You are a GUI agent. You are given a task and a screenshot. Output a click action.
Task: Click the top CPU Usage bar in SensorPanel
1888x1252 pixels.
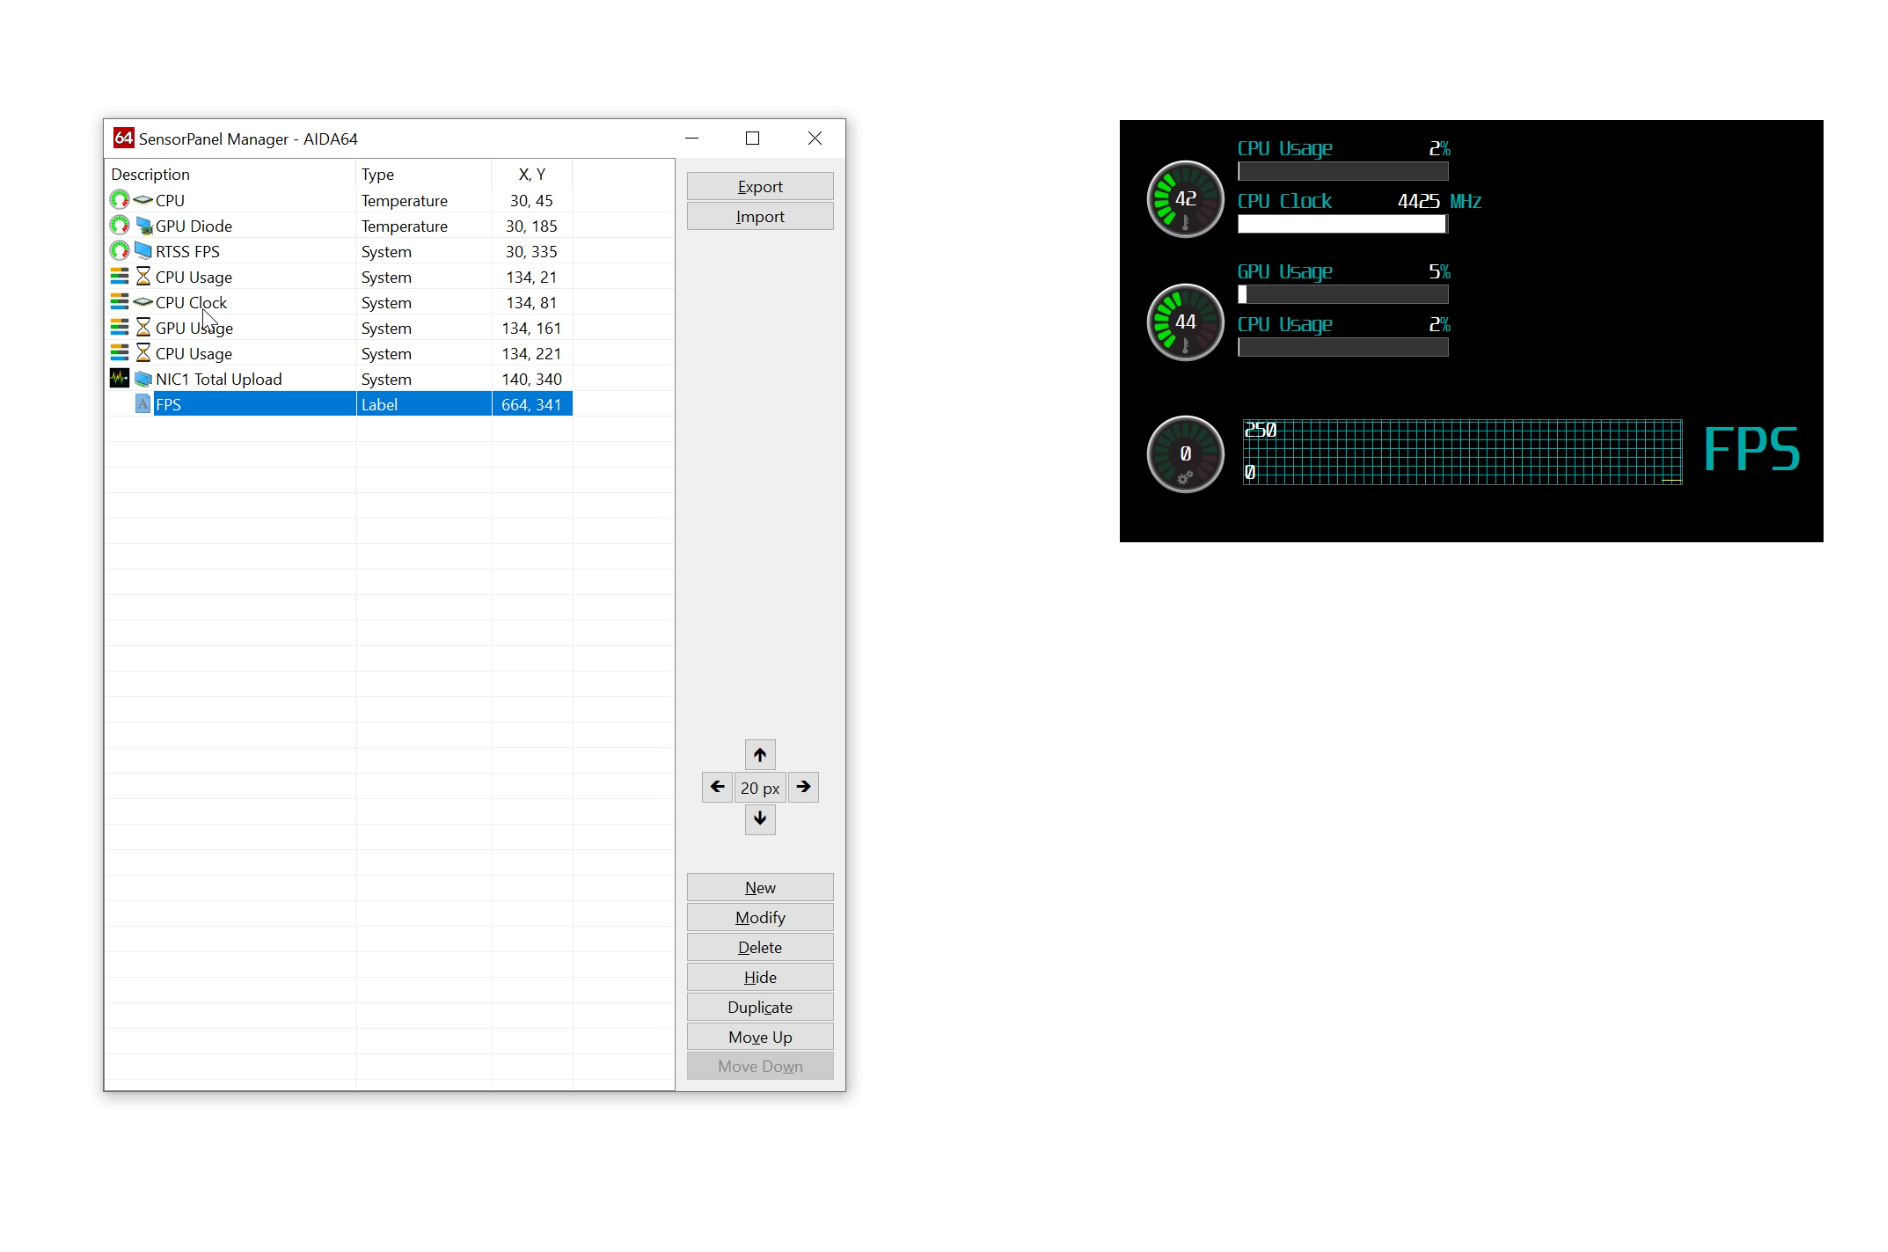pyautogui.click(x=1343, y=171)
